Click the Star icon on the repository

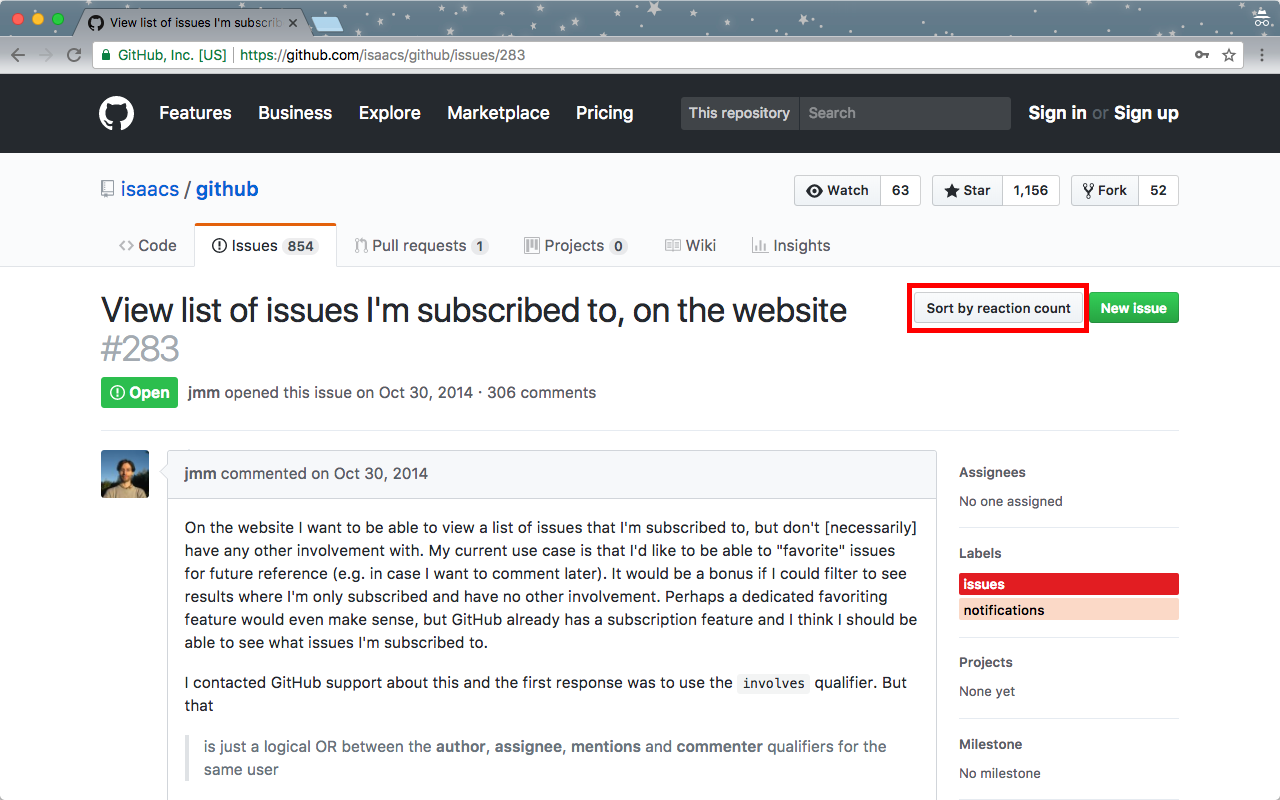click(x=953, y=190)
